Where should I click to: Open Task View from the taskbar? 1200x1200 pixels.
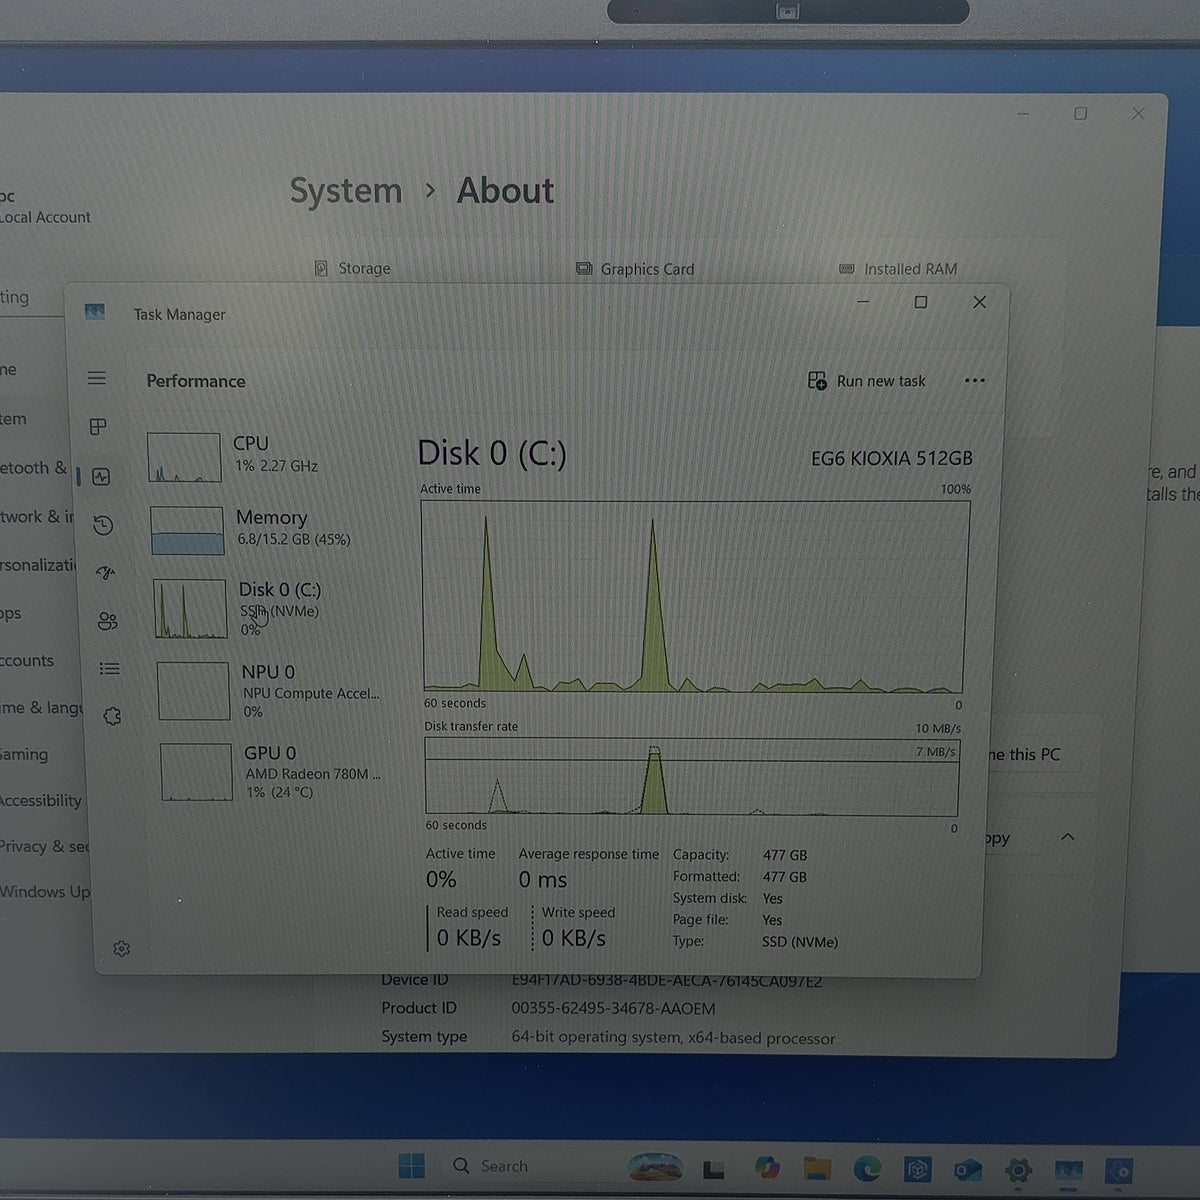713,1168
